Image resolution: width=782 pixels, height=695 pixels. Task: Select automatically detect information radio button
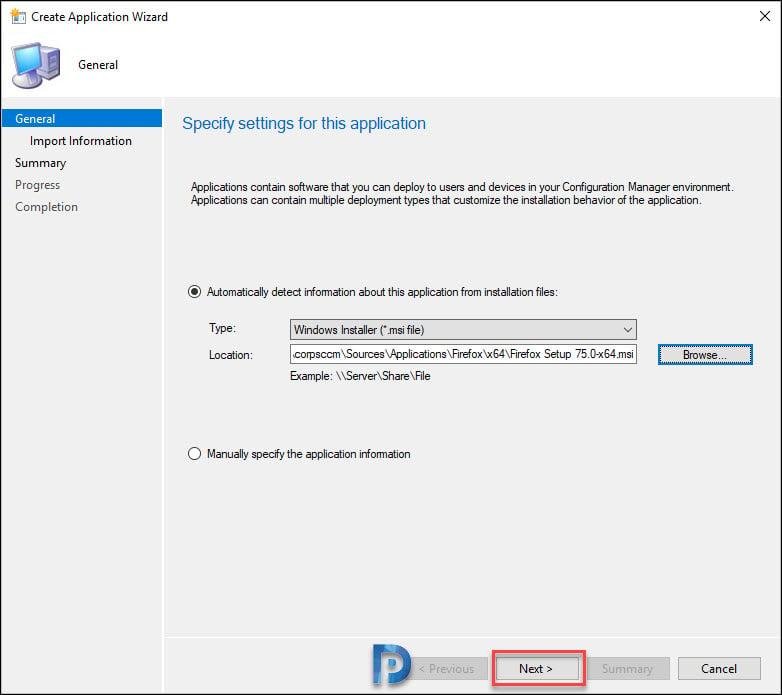(x=195, y=292)
